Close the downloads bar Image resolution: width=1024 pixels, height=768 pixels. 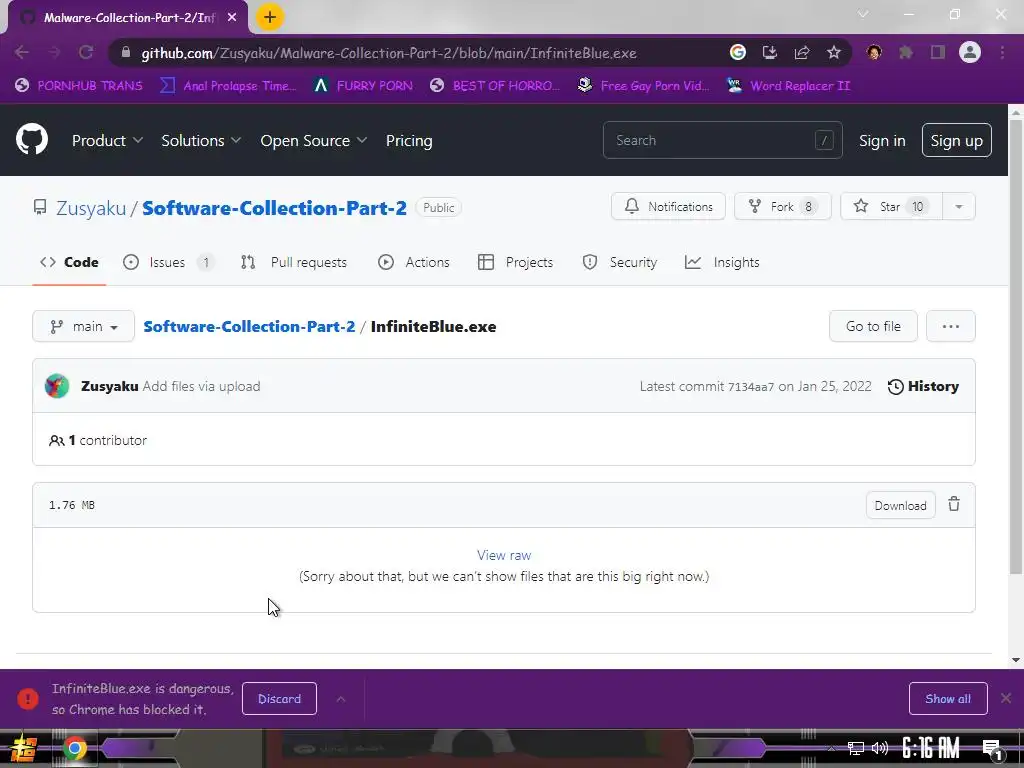click(1006, 698)
